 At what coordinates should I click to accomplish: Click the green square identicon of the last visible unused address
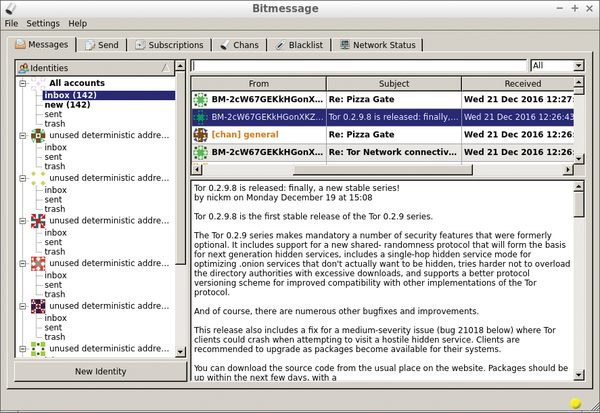click(38, 349)
